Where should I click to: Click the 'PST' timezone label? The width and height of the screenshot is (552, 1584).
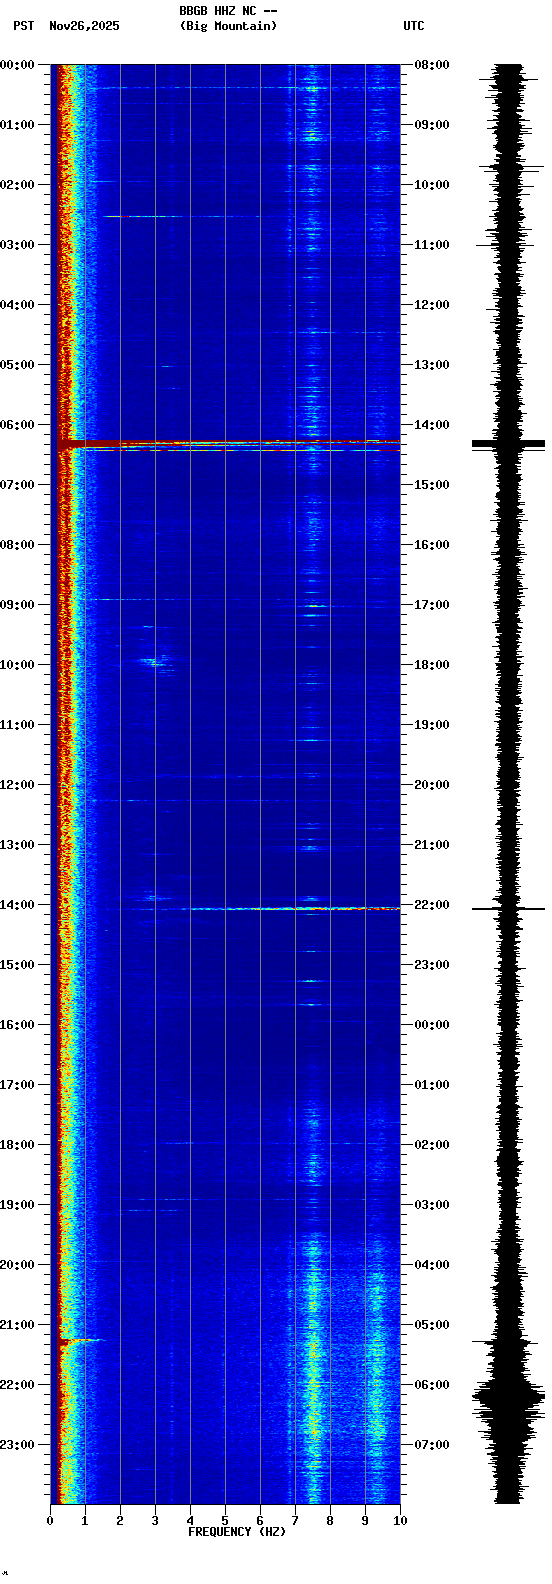click(x=24, y=26)
